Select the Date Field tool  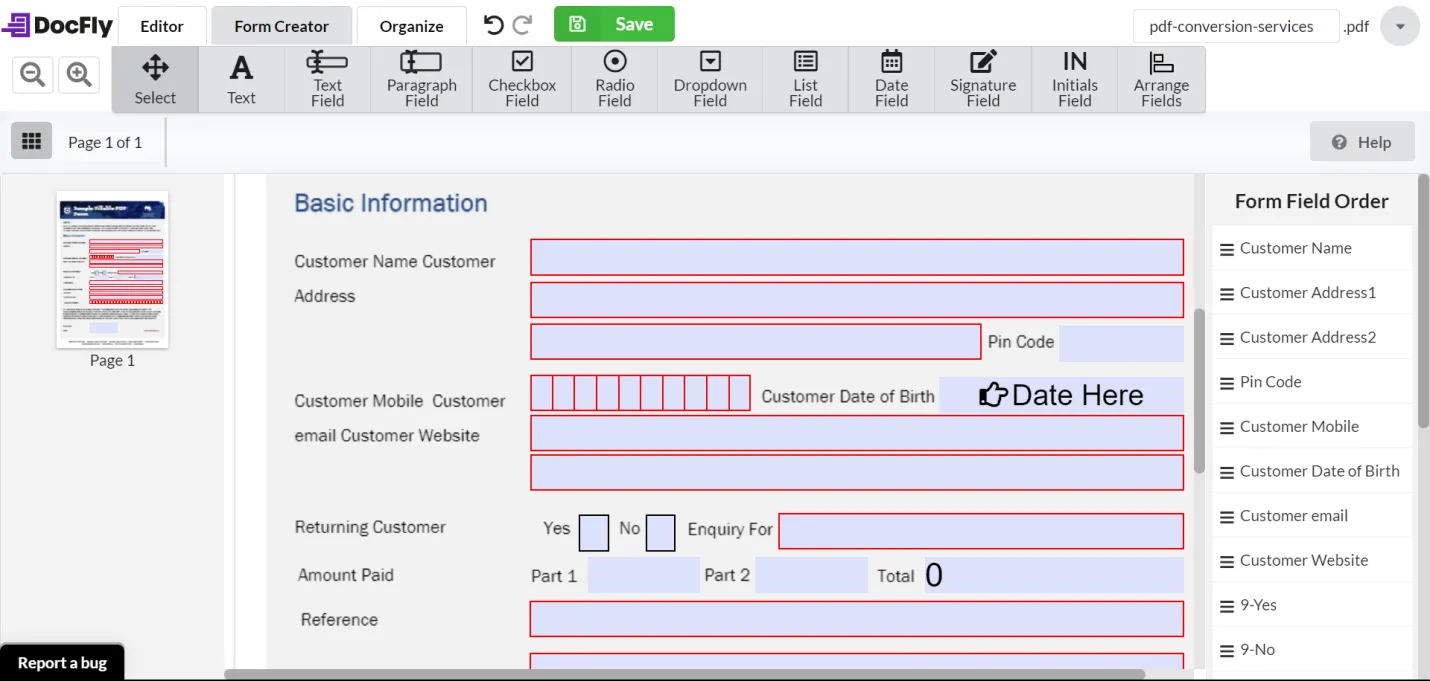coord(890,78)
